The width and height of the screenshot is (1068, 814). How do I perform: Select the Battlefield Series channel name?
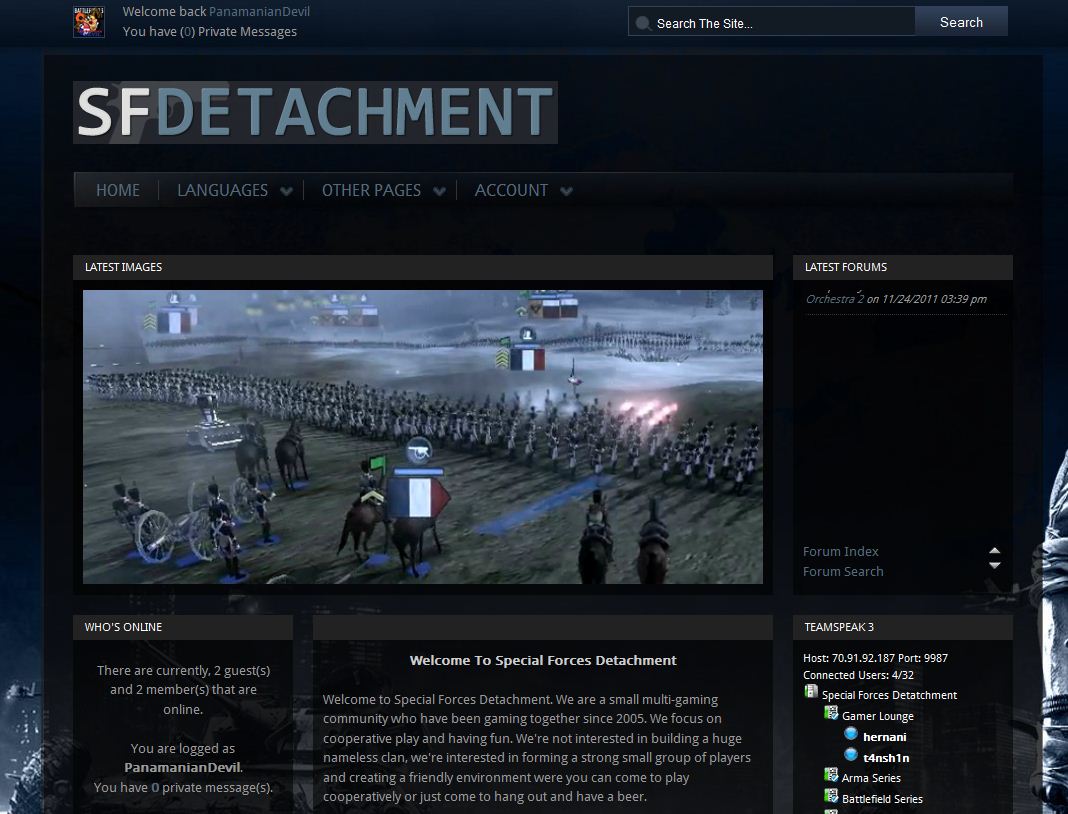882,799
